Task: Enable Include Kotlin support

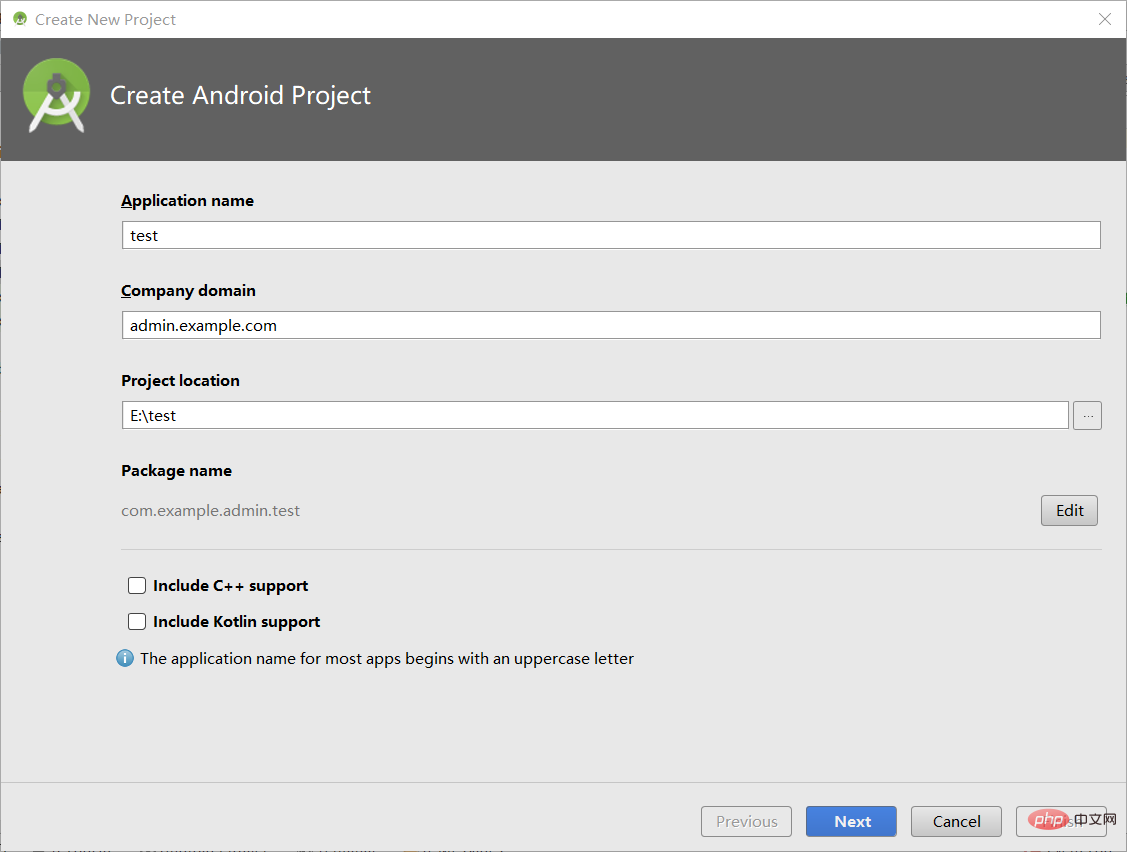Action: pos(136,621)
